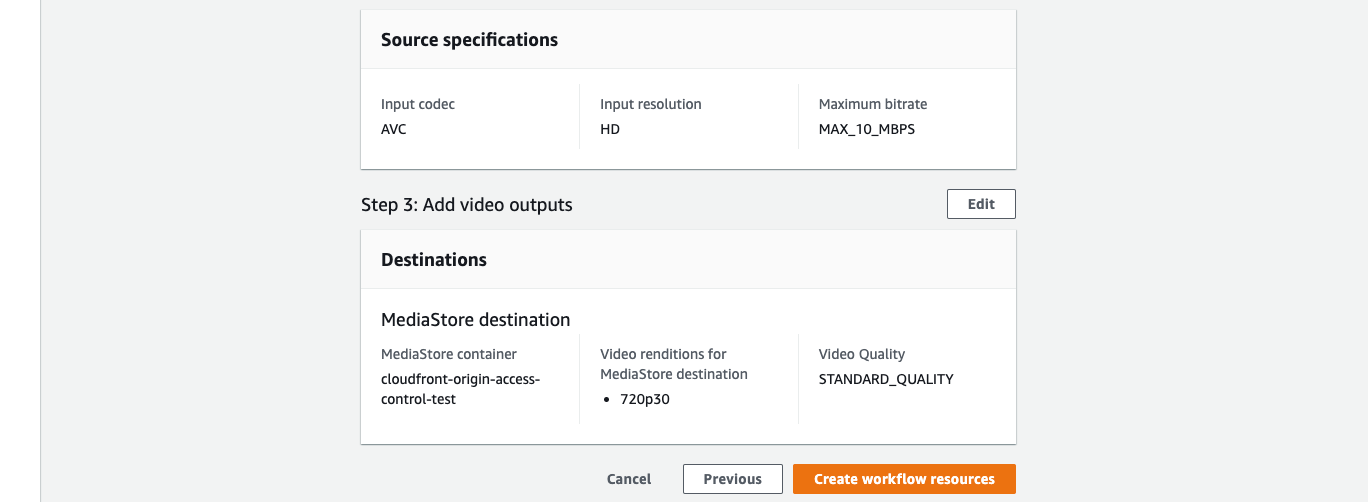
Task: Select the MAX_10_MBPS bitrate value
Action: point(867,129)
